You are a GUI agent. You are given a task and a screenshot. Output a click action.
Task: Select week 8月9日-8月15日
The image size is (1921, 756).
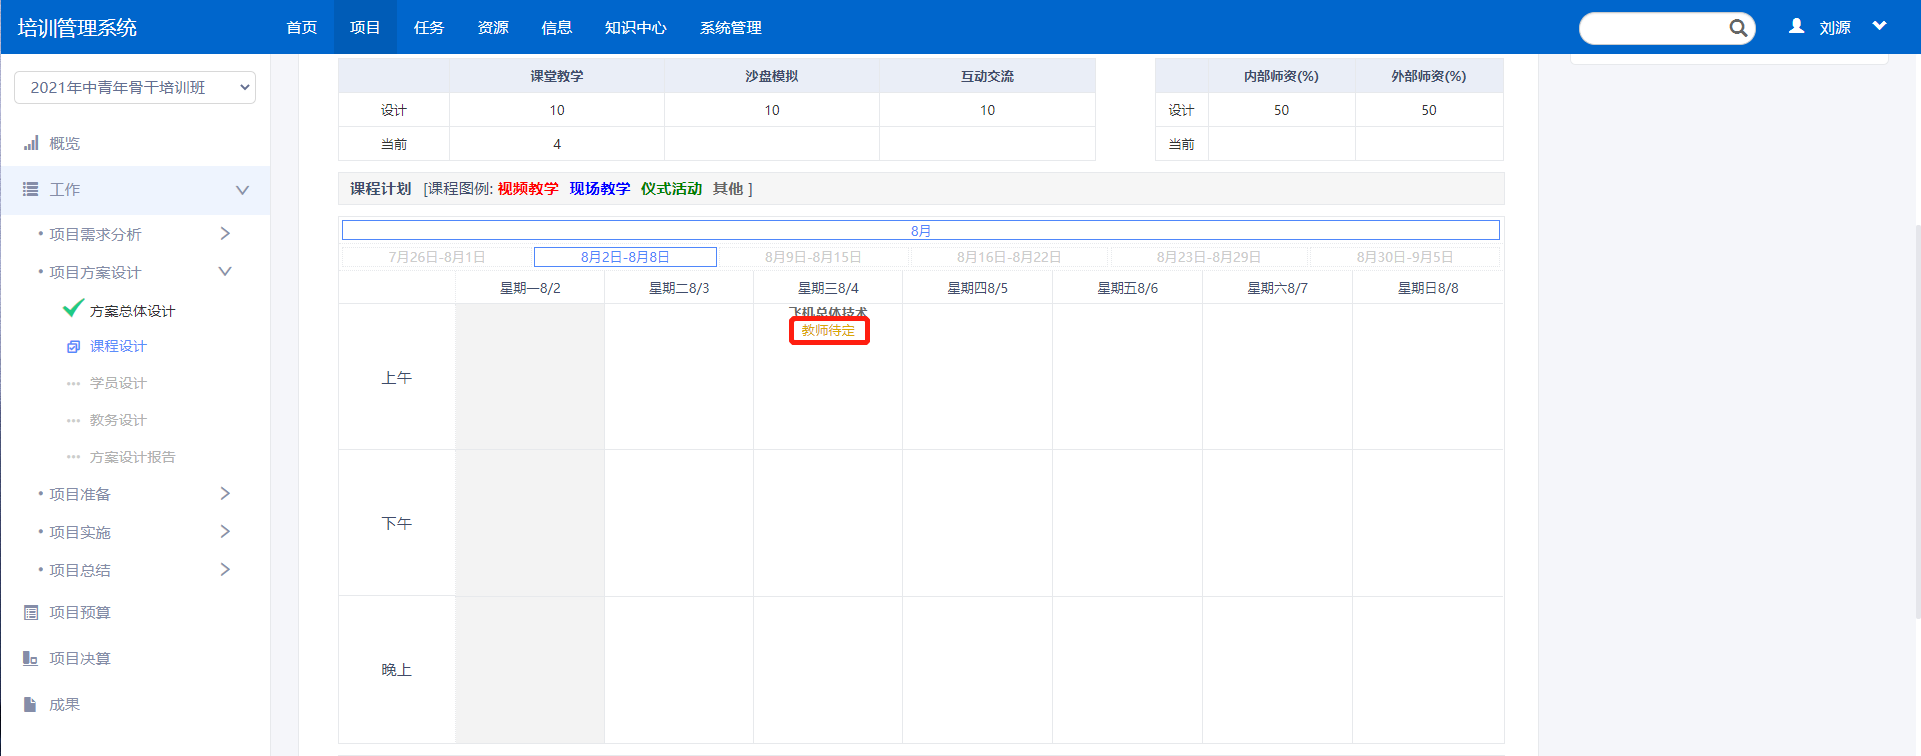point(813,257)
